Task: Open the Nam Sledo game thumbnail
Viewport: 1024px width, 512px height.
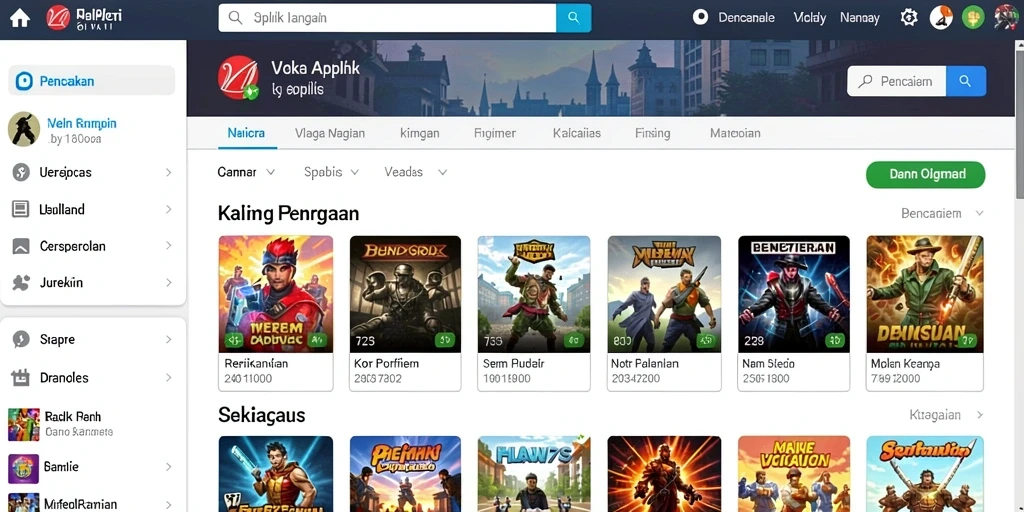Action: (793, 294)
